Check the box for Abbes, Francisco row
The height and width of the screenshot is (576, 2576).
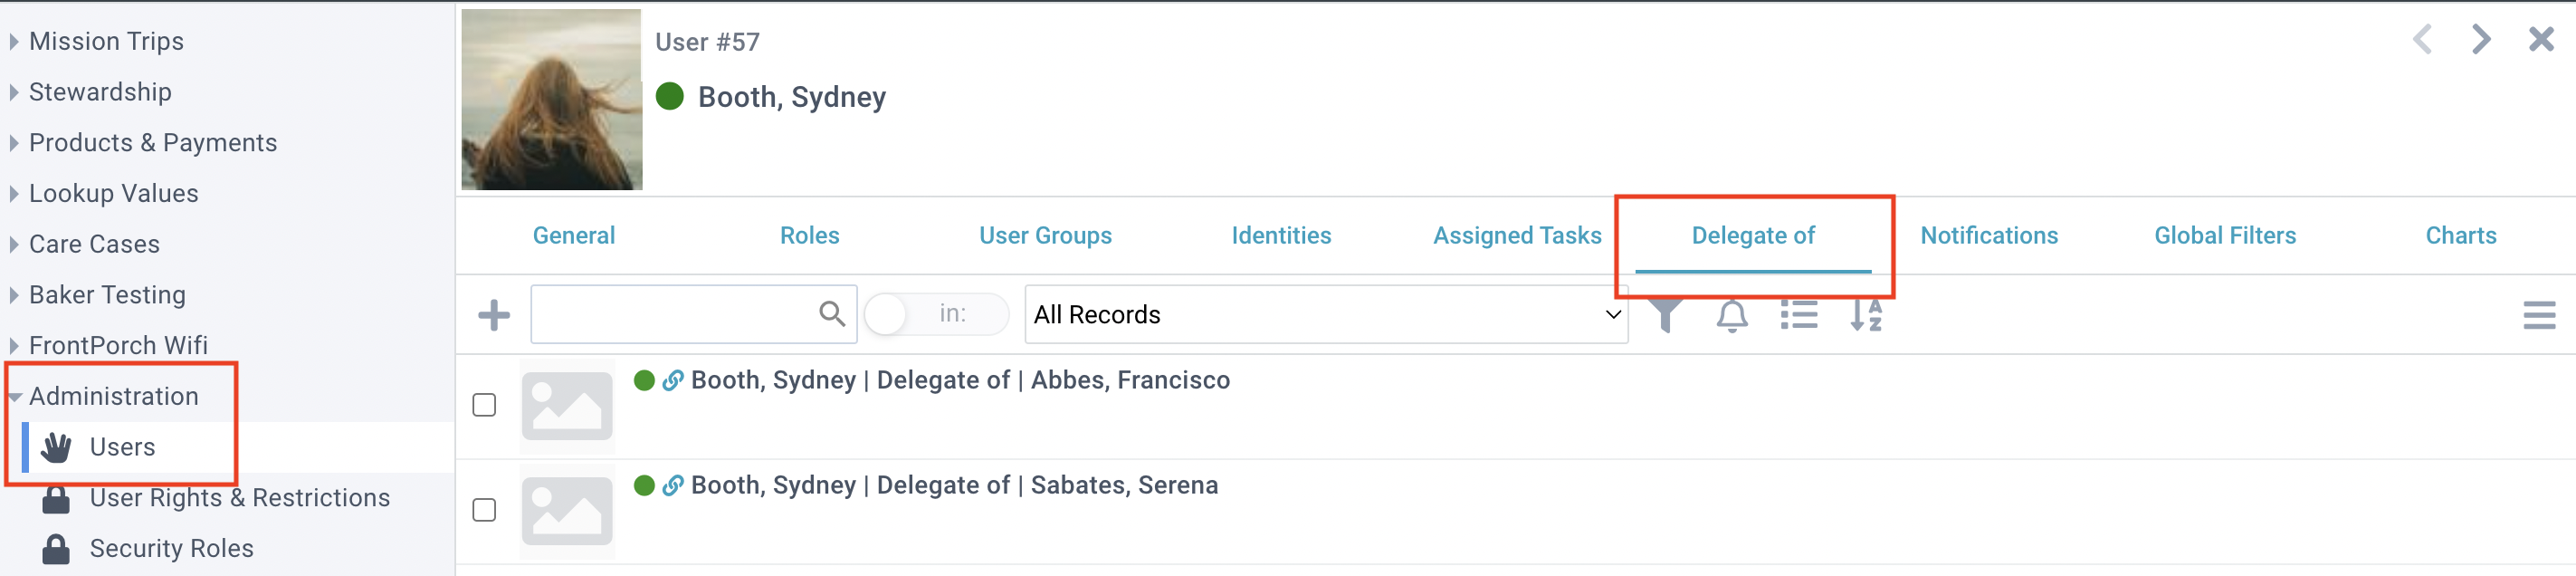click(484, 405)
